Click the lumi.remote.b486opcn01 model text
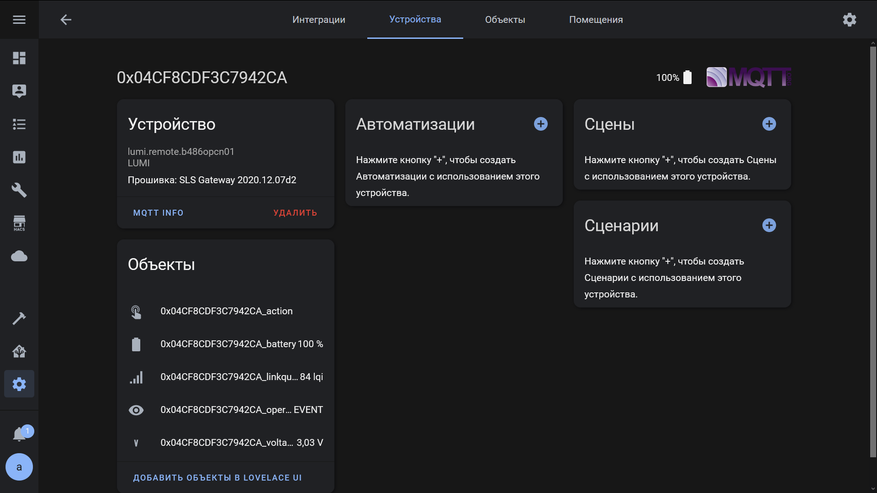 click(x=181, y=152)
